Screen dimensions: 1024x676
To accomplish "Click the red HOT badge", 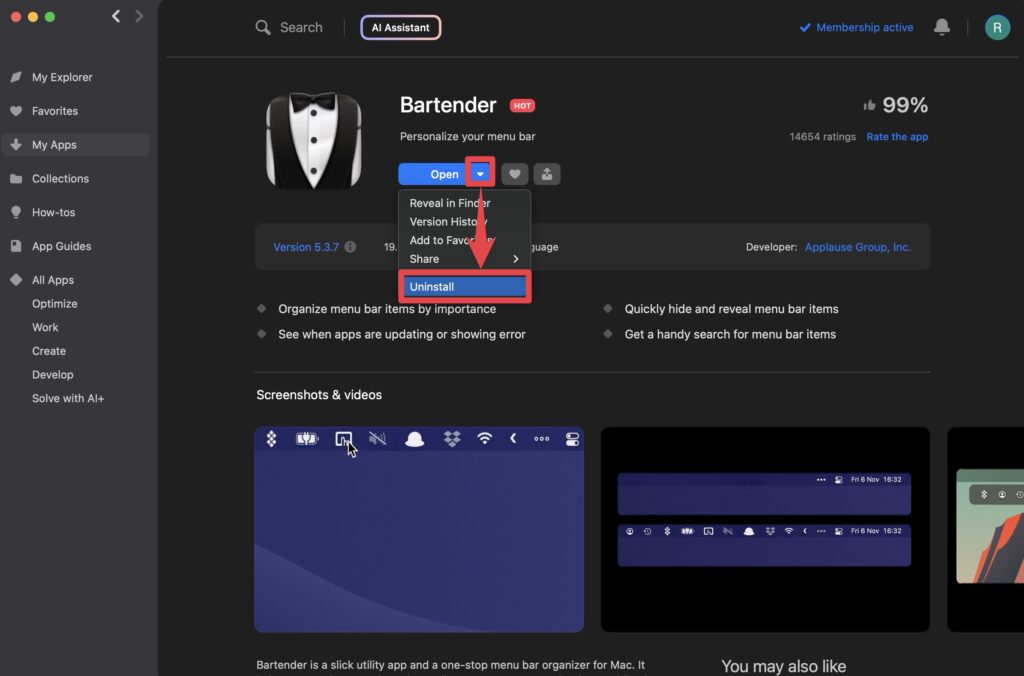I will click(x=522, y=106).
